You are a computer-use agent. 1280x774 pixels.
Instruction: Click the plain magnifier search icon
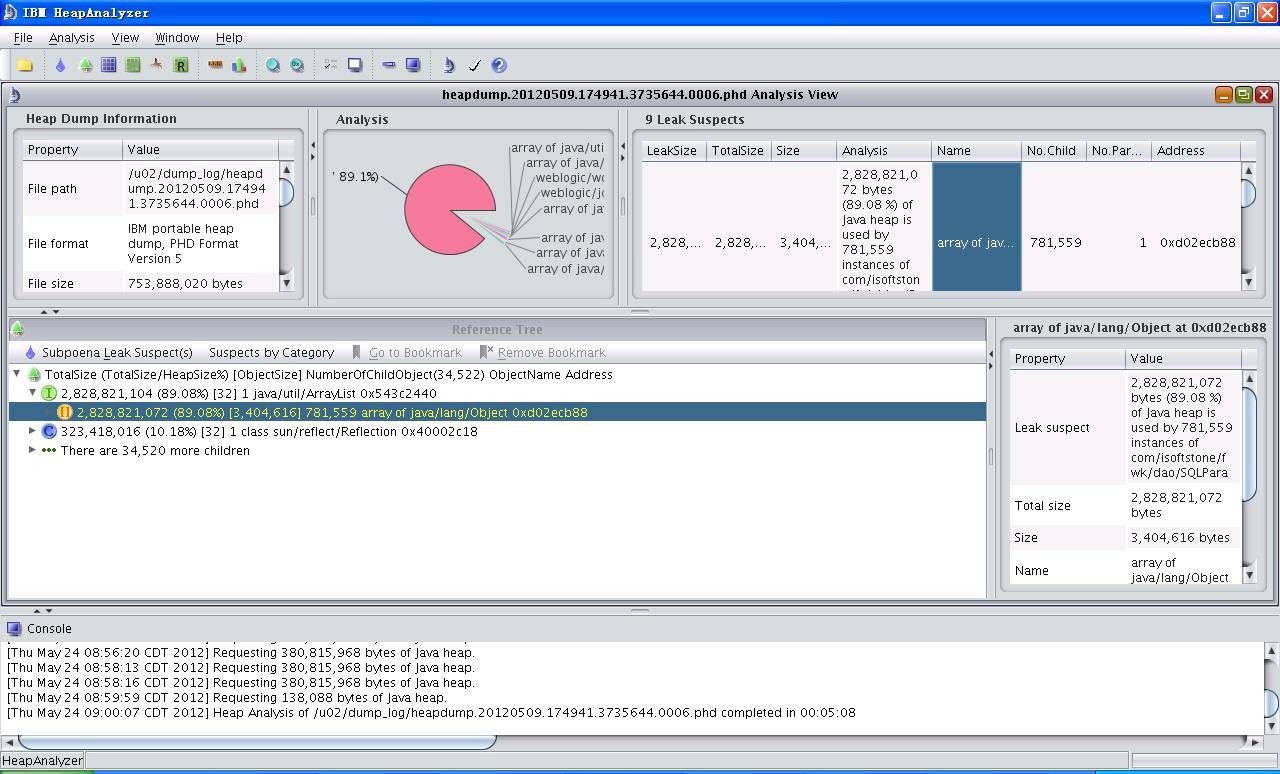273,65
